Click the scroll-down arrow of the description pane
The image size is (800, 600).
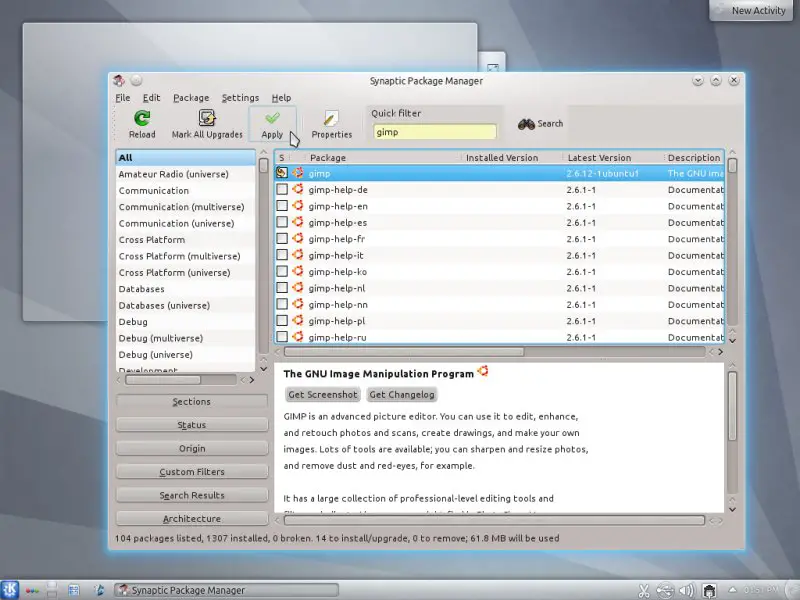733,509
